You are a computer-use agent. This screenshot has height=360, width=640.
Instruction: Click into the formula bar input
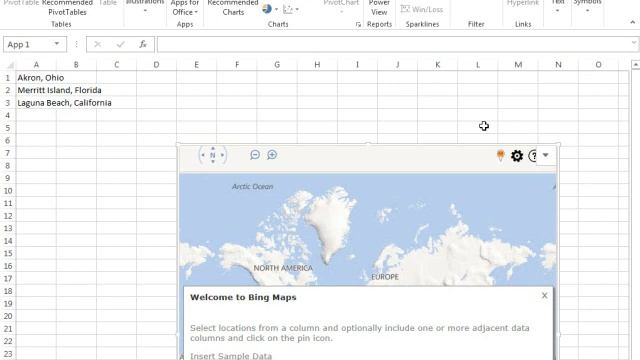coord(393,44)
